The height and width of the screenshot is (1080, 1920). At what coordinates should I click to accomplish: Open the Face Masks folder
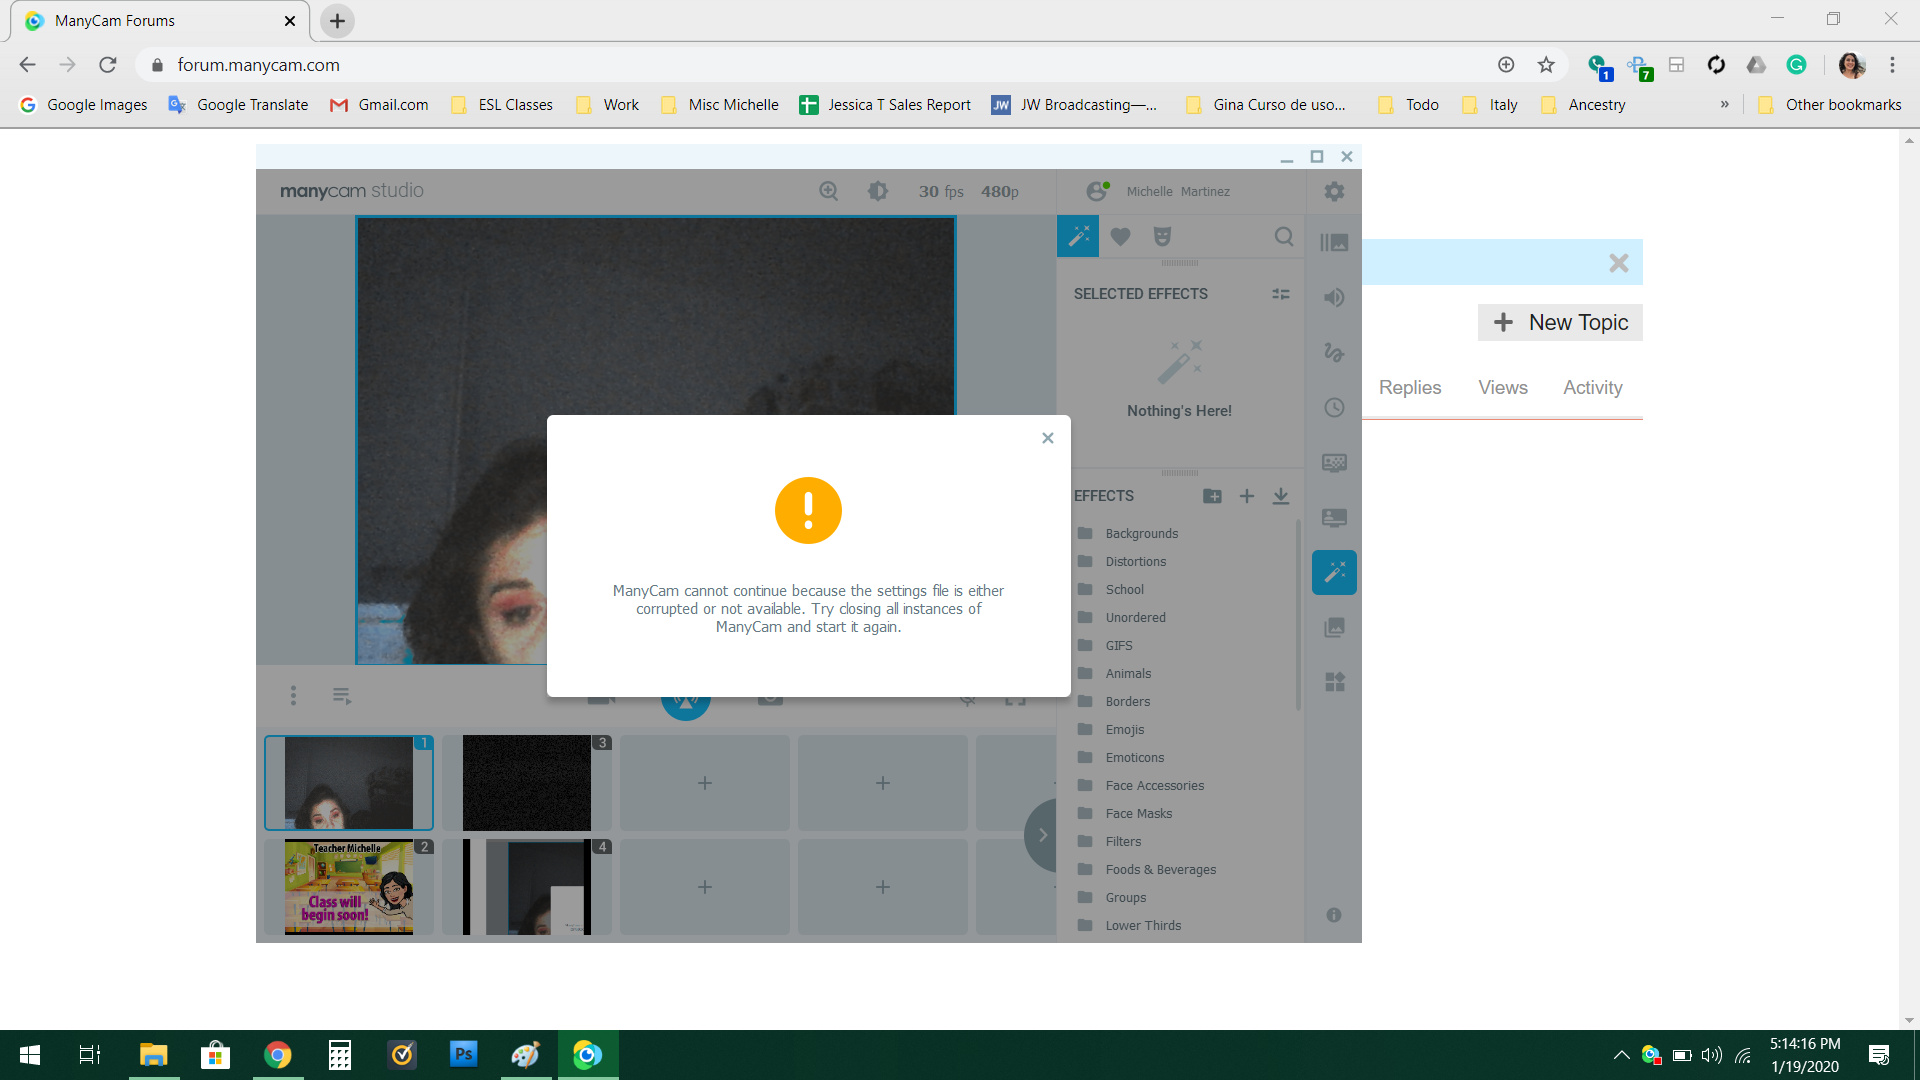[1125, 813]
